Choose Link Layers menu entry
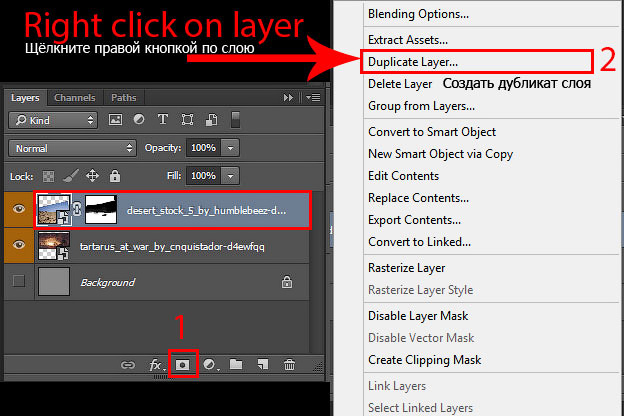 coord(397,386)
